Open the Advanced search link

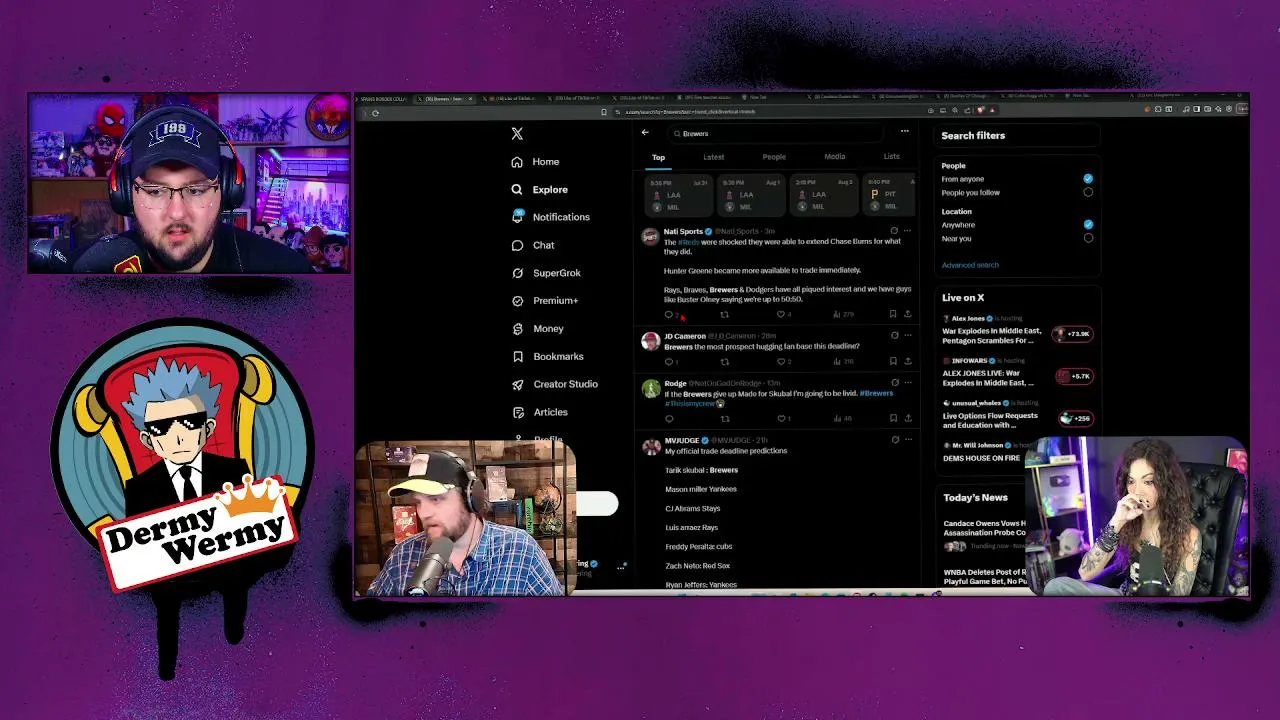coord(970,265)
